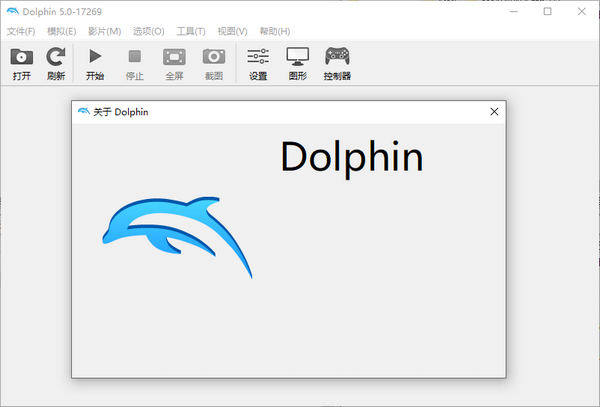Screen dimensions: 600x407
Task: Close the 关于 Dolphin dialog
Action: (494, 111)
